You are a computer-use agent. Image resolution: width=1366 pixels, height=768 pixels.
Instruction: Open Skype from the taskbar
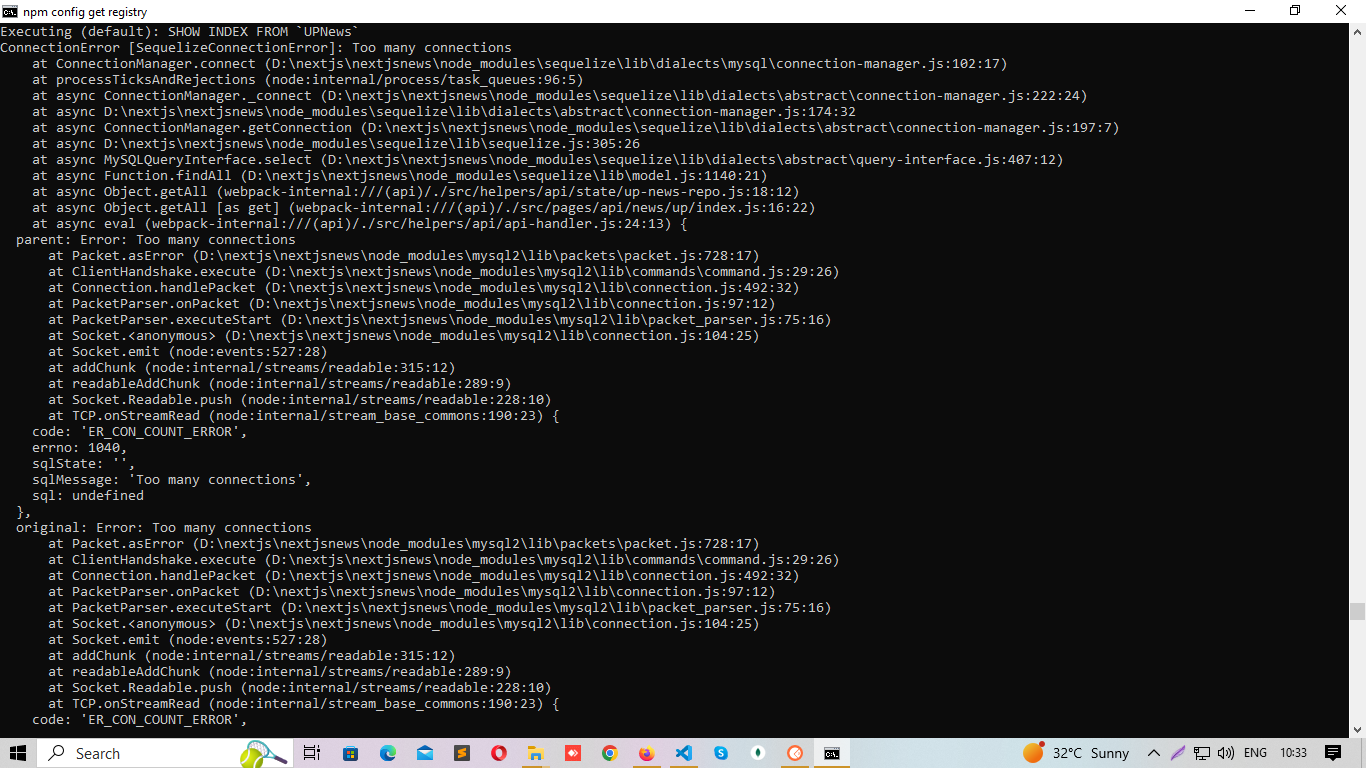(720, 753)
